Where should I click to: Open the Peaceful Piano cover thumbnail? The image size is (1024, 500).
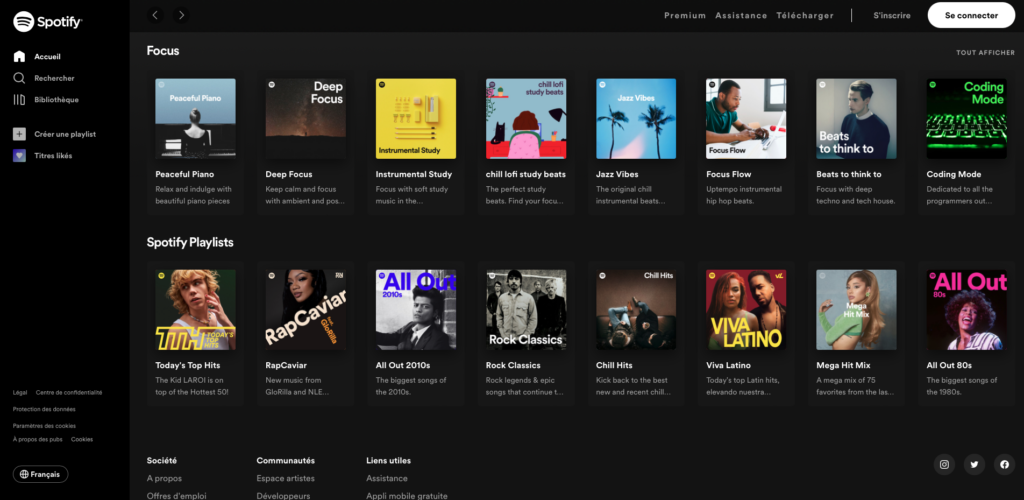[195, 119]
